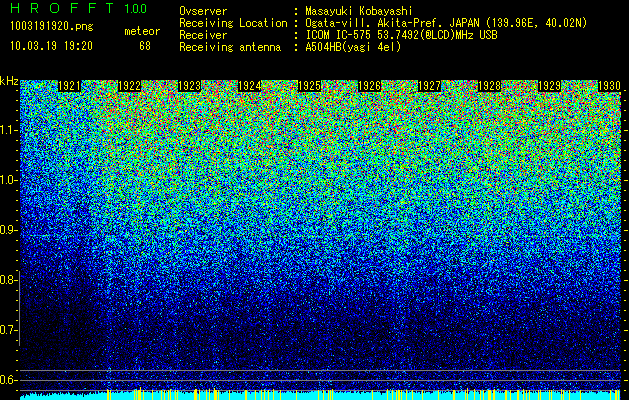
Task: Click the 0.9 frequency axis label
Action: pyautogui.click(x=7, y=230)
